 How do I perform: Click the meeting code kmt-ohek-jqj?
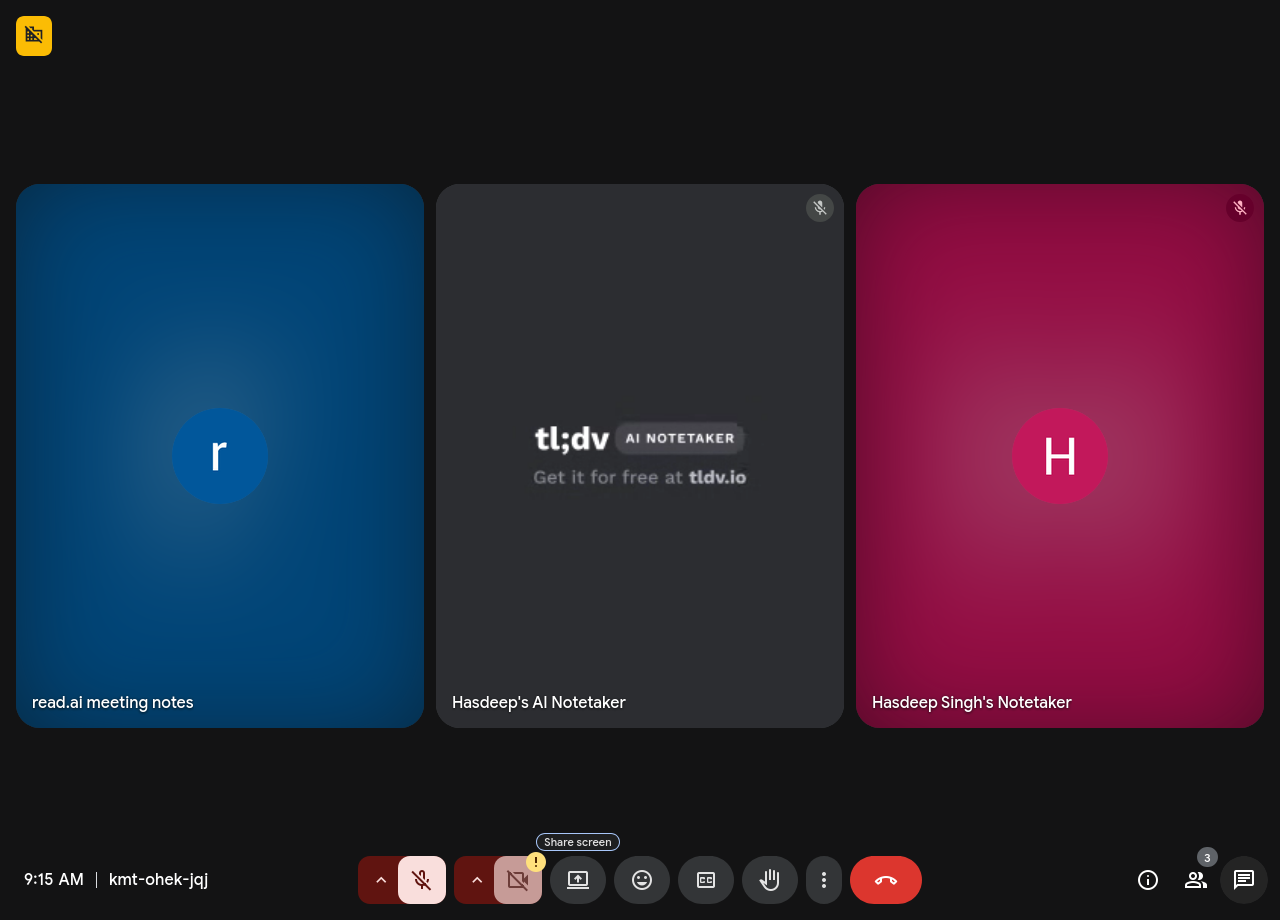pos(158,880)
